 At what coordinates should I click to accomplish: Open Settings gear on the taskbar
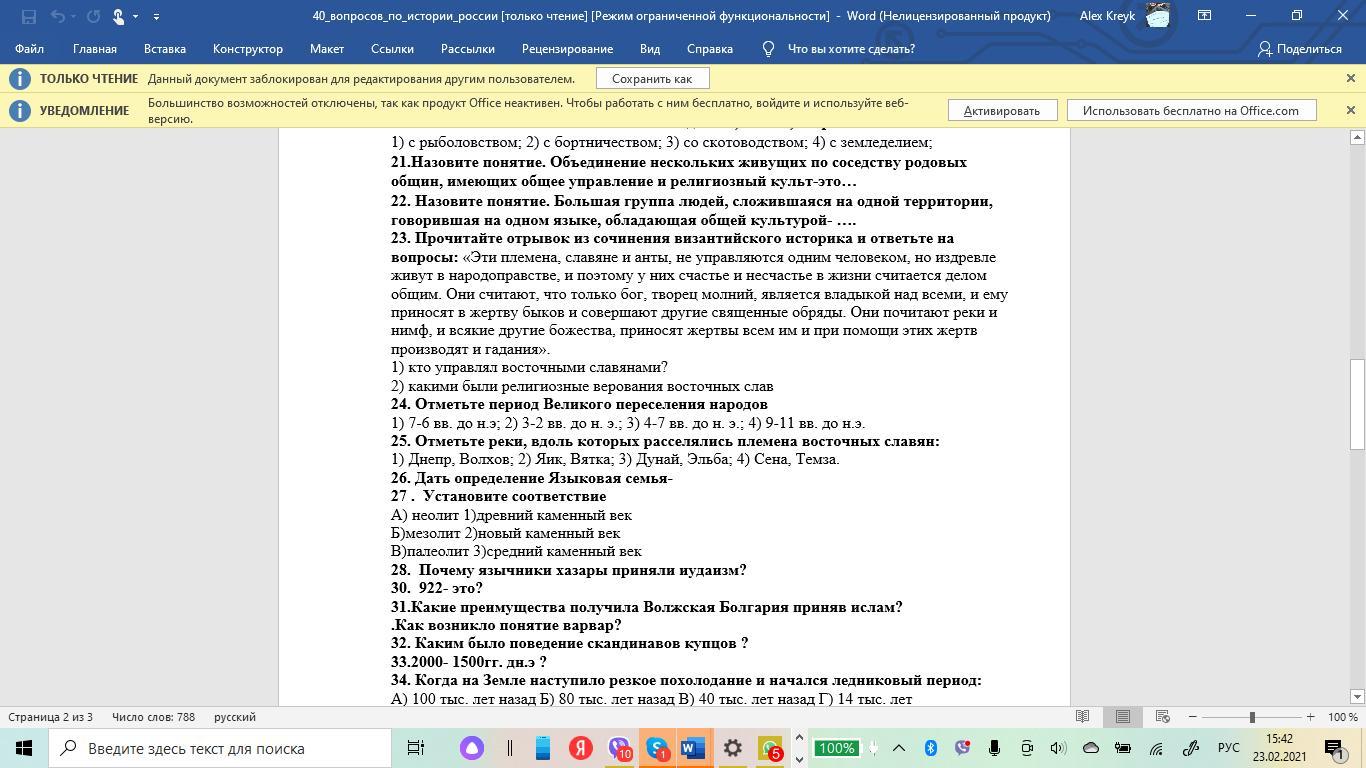click(x=732, y=748)
